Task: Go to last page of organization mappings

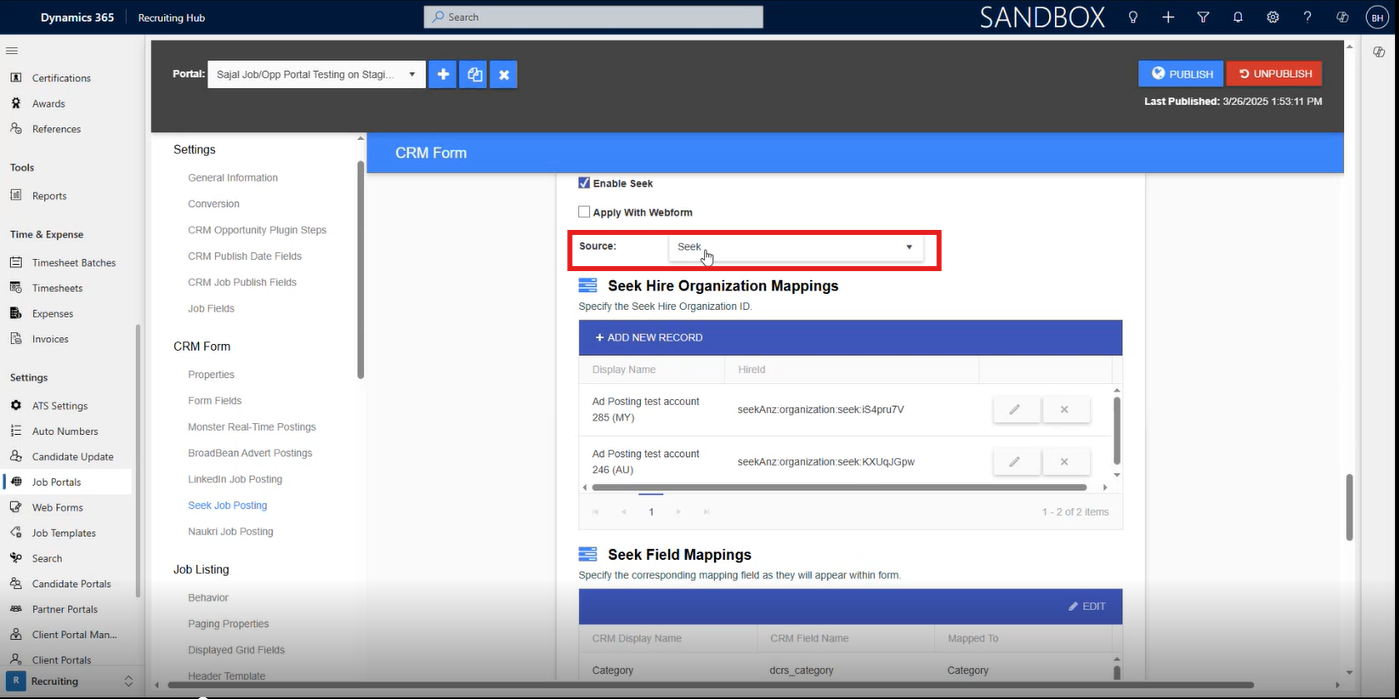Action: click(706, 512)
